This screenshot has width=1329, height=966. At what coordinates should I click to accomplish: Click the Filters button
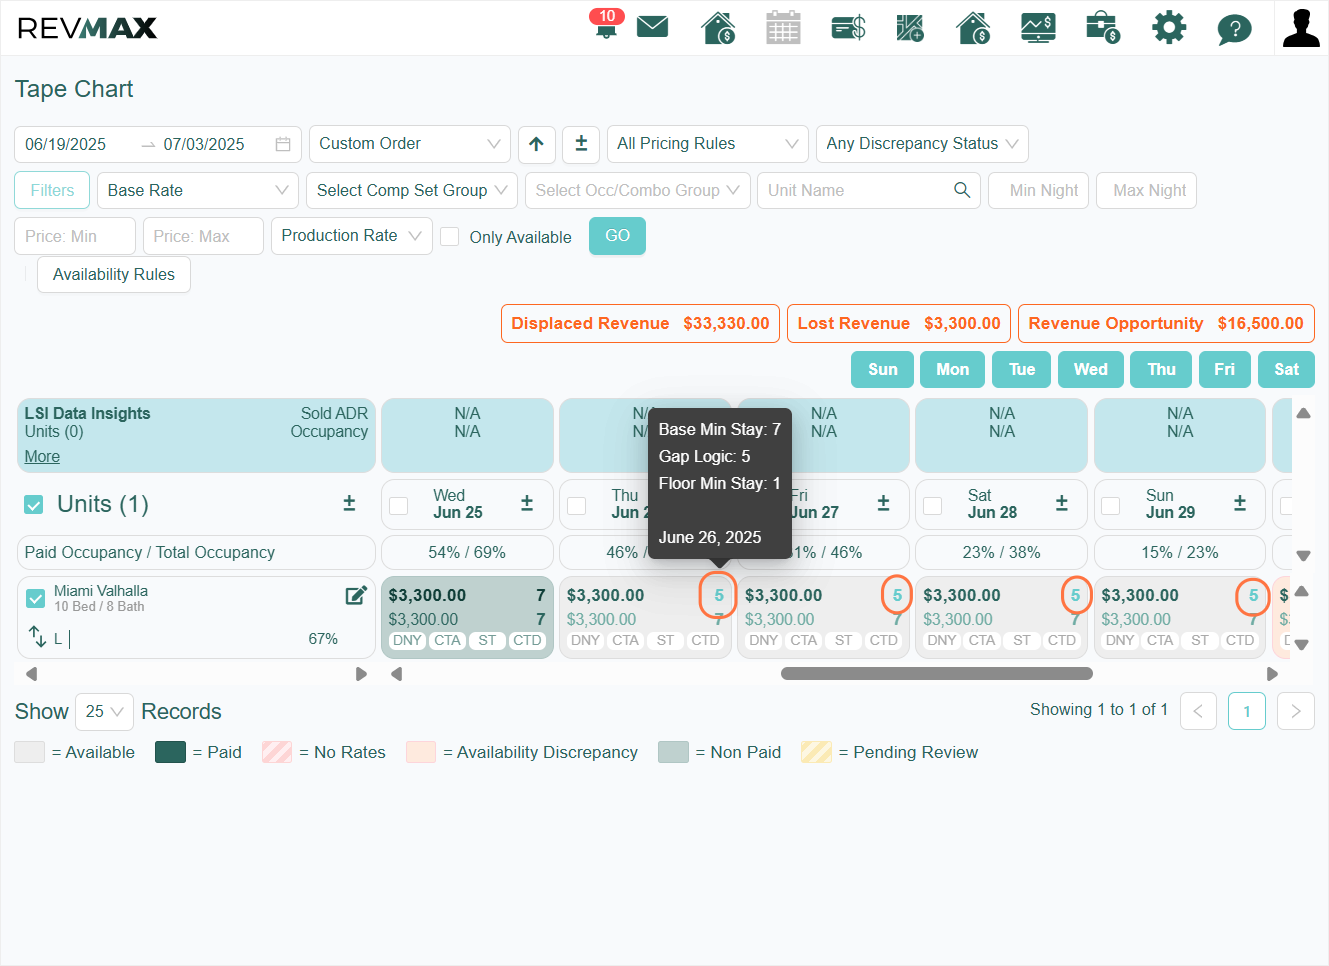[52, 190]
